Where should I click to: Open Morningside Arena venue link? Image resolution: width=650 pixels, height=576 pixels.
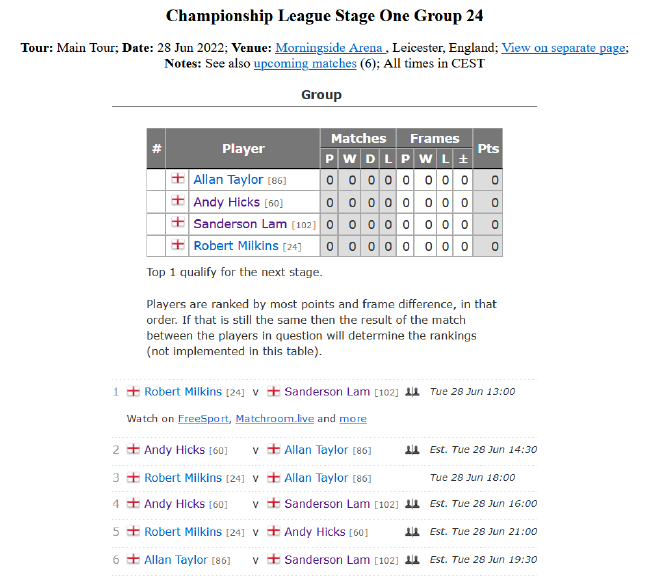(x=330, y=48)
